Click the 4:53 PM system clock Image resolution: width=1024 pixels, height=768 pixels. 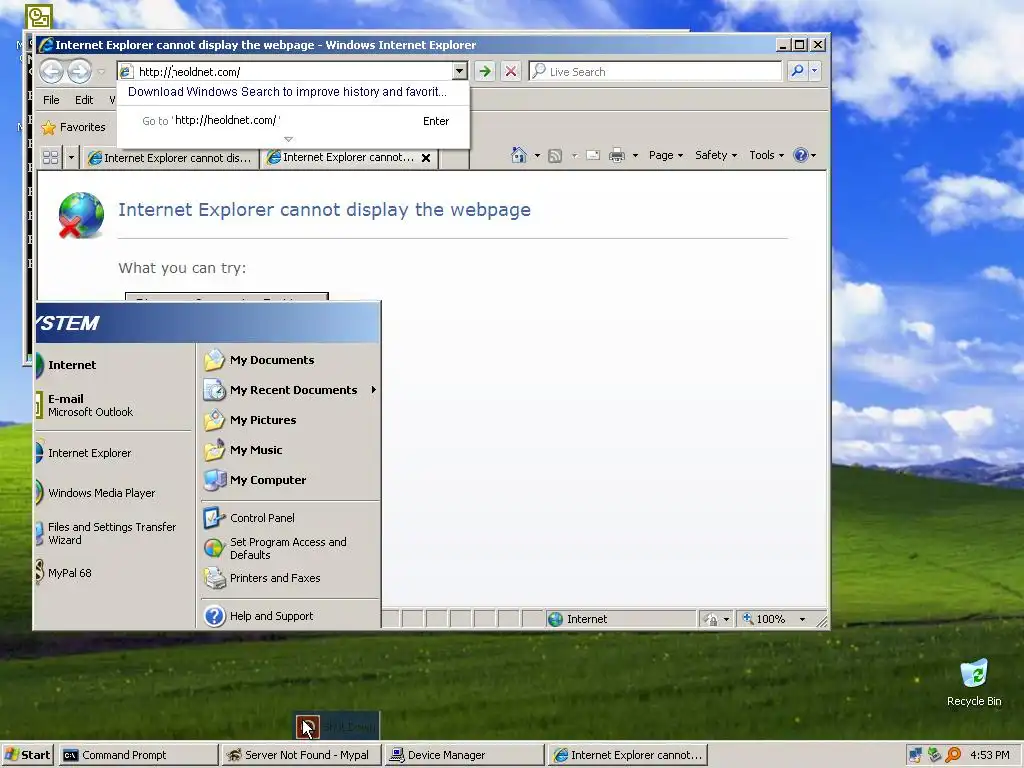point(989,755)
